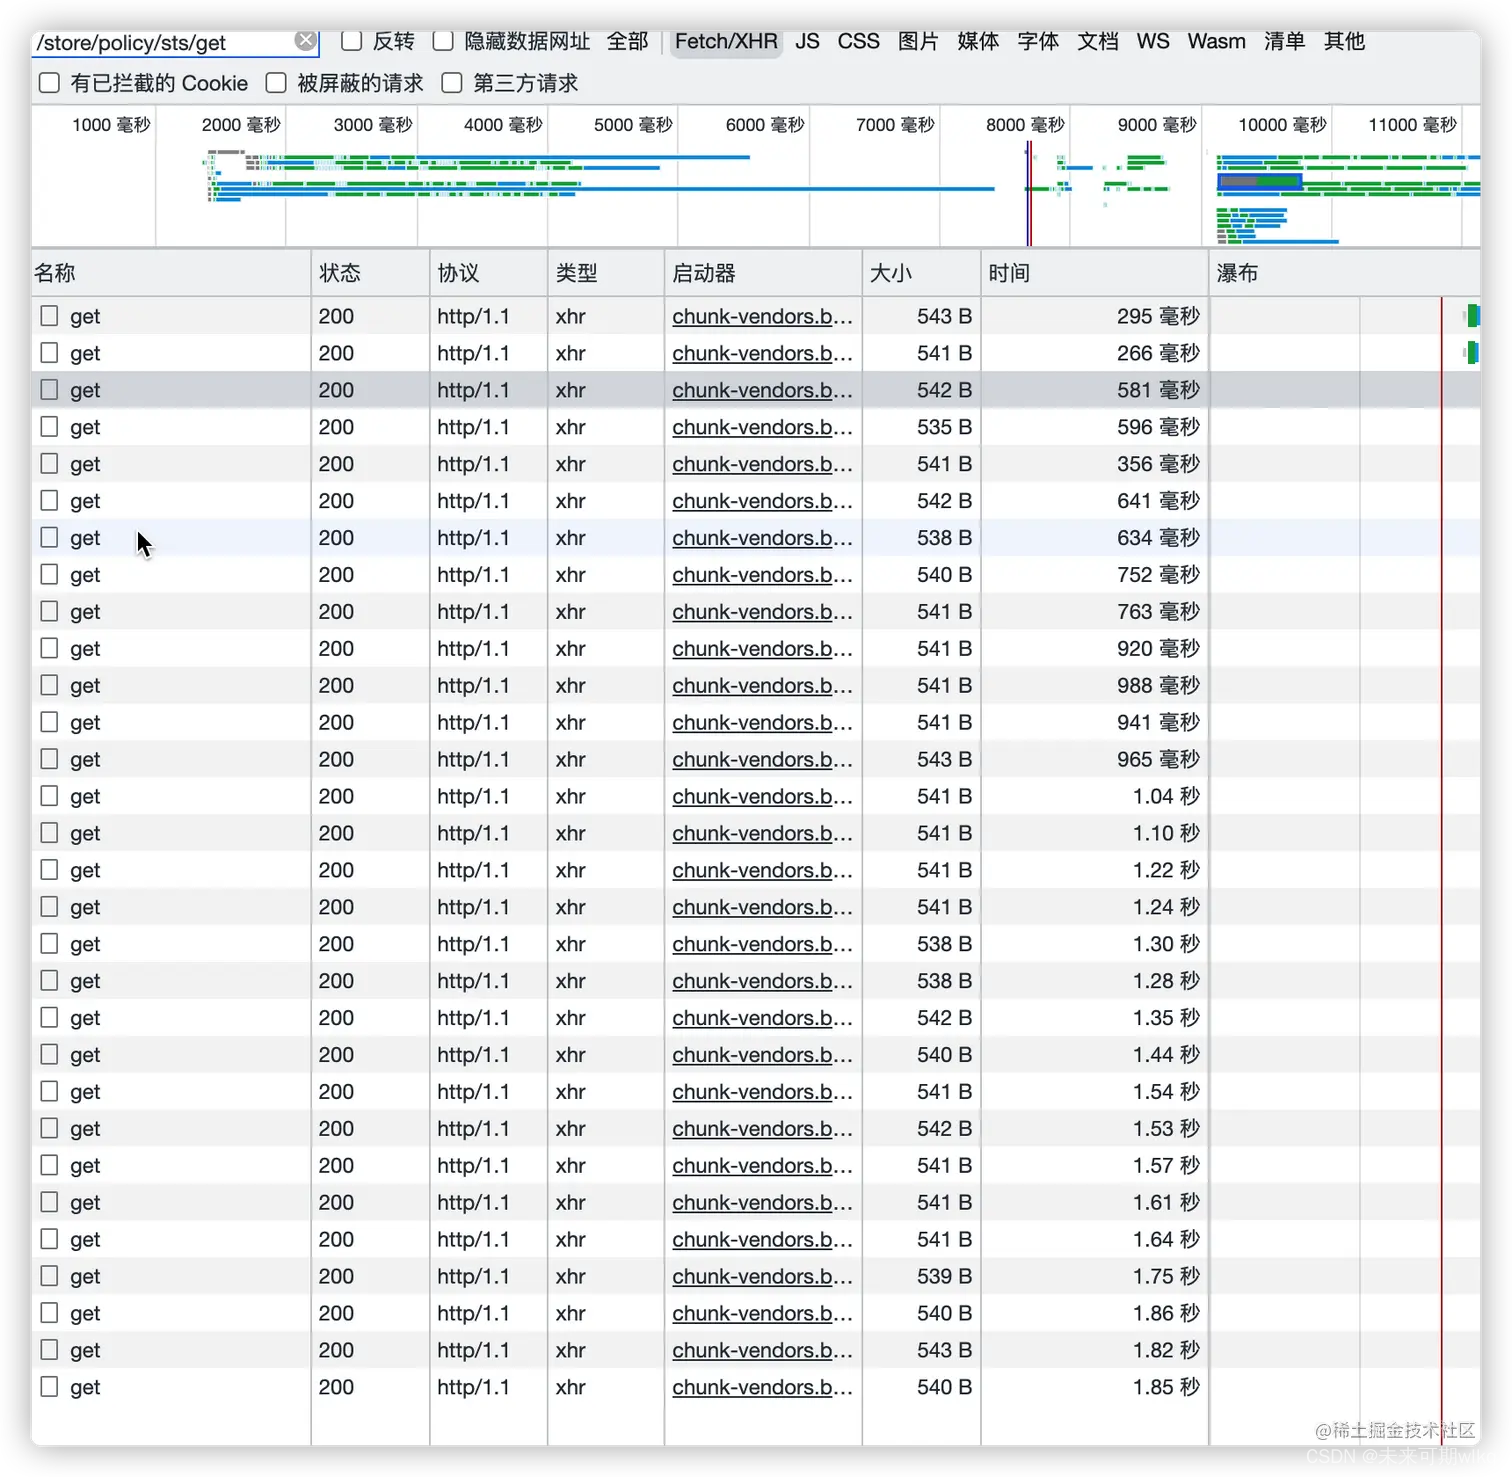Screen dimensions: 1512x1477
Task: Open chunk-vendors initiator link in 1.86 秒 row
Action: tap(762, 1313)
